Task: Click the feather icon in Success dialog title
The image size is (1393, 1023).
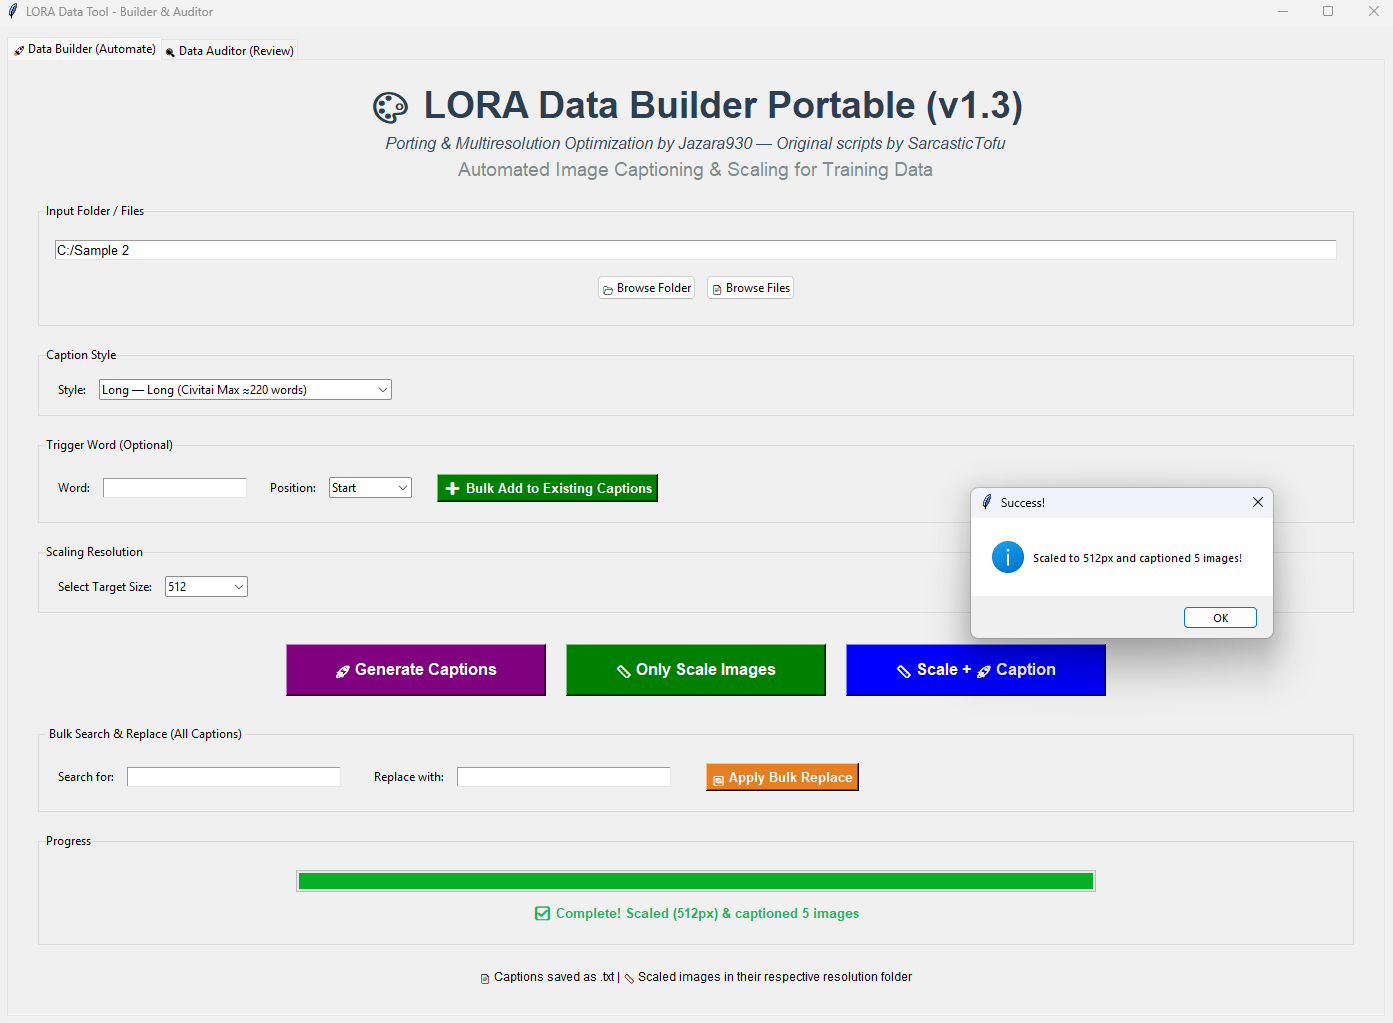Action: tap(987, 502)
